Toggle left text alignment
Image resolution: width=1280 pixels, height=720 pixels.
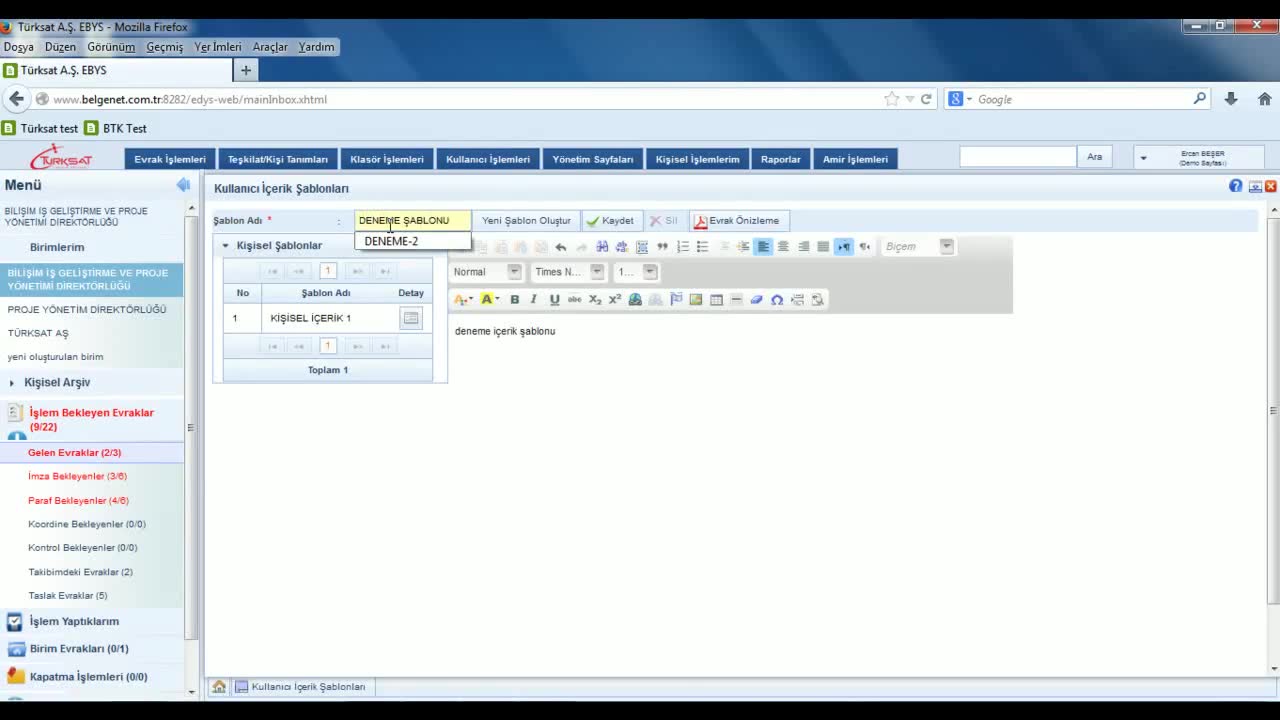[763, 247]
